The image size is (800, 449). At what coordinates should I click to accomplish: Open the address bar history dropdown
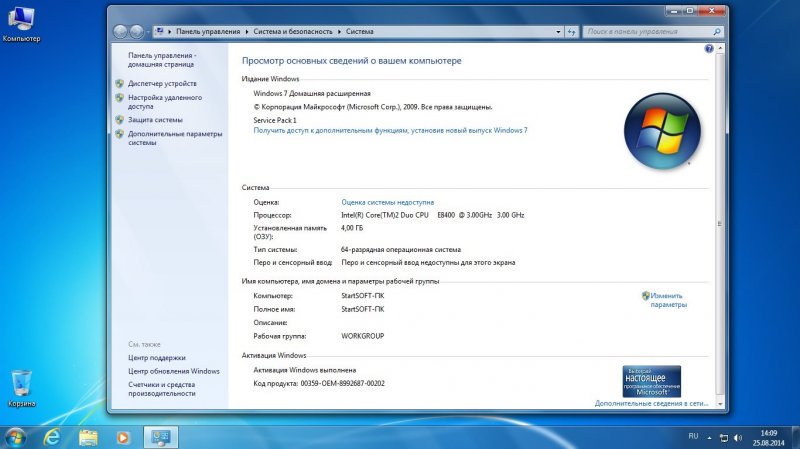point(558,32)
